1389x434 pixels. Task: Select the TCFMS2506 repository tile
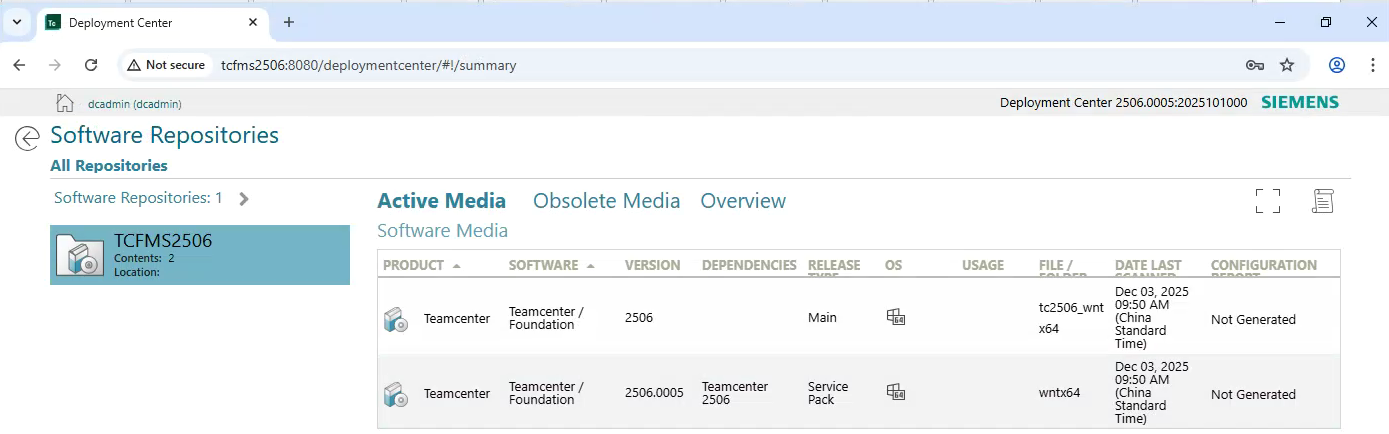200,254
